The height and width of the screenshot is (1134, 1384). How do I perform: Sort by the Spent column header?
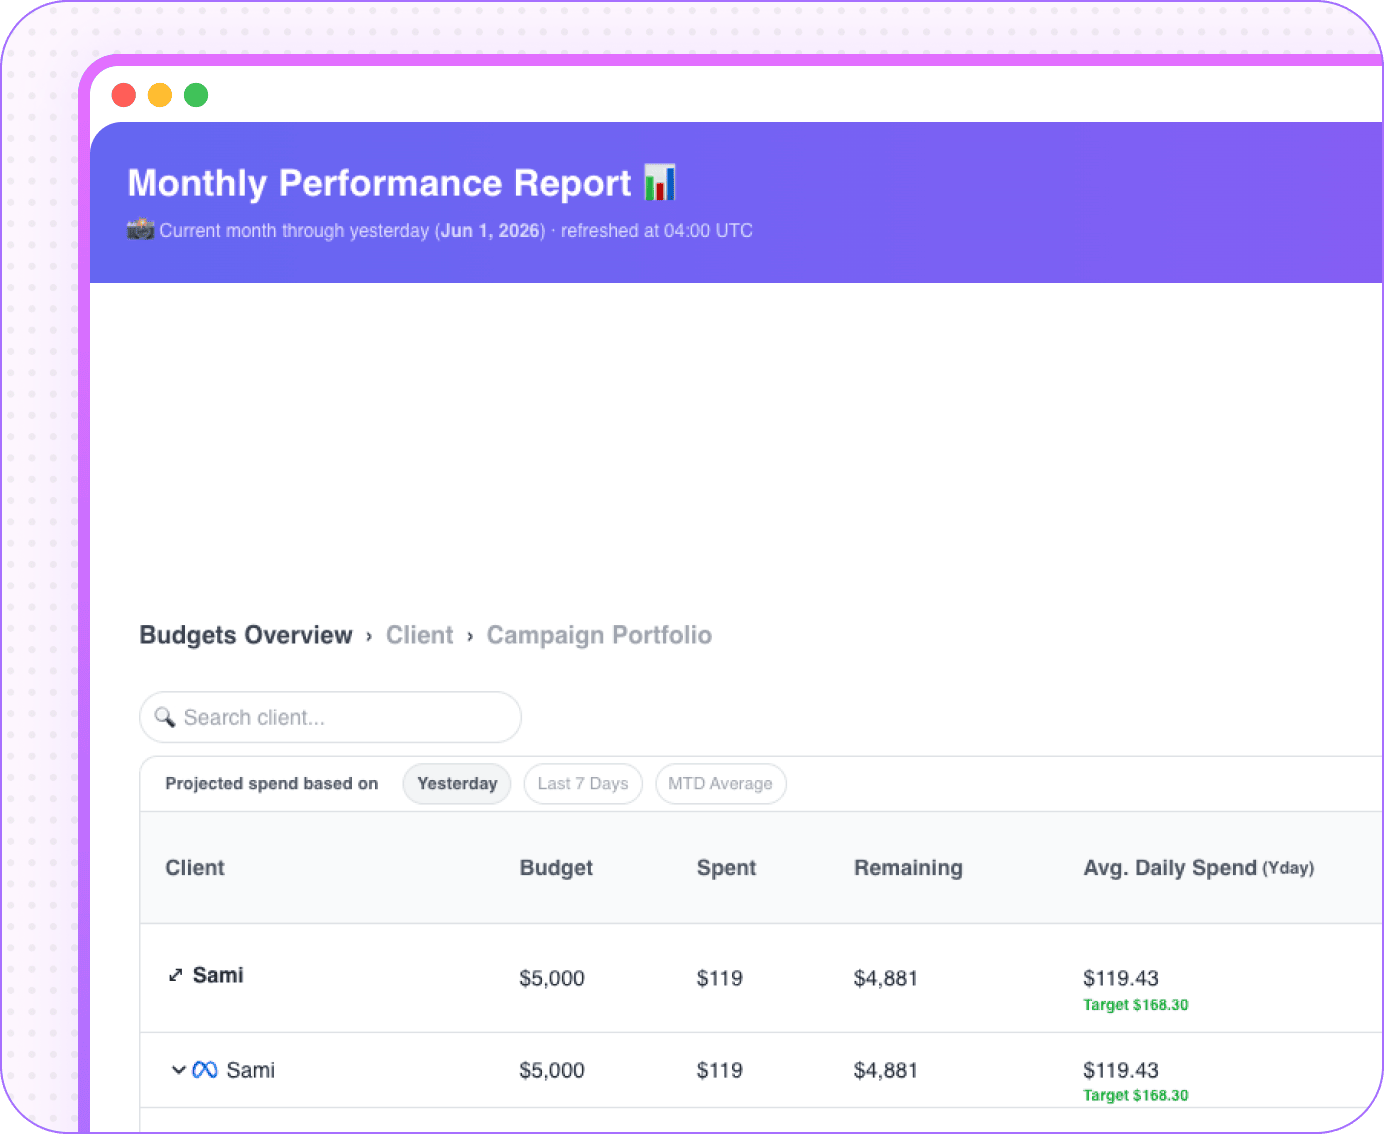coord(726,868)
